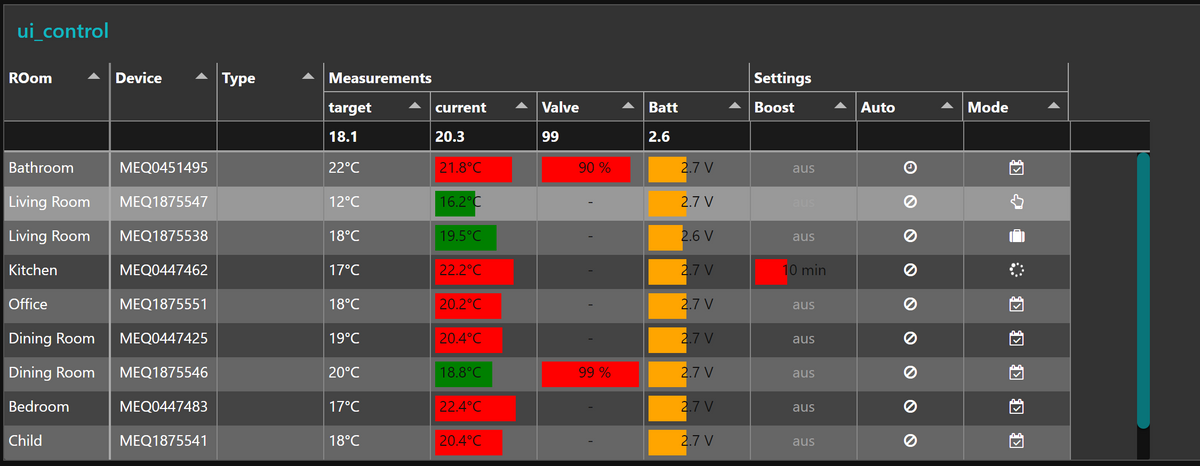Select the Child room cell

tap(55, 441)
